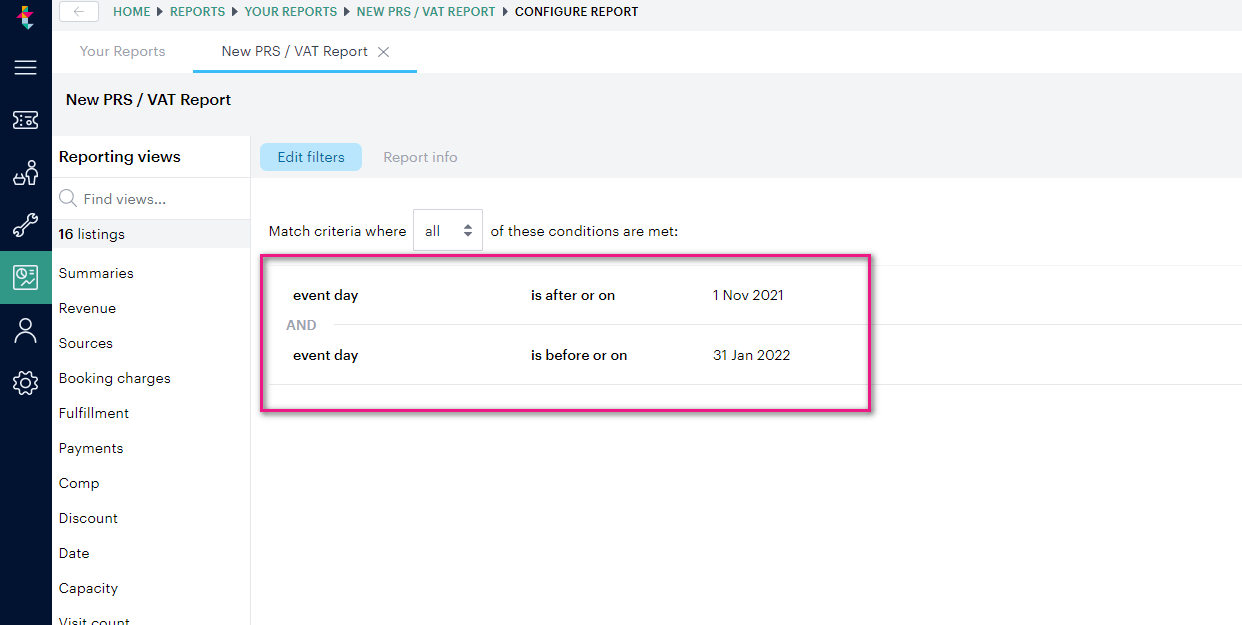Viewport: 1242px width, 625px height.
Task: Click the Edit filters button
Action: point(310,157)
